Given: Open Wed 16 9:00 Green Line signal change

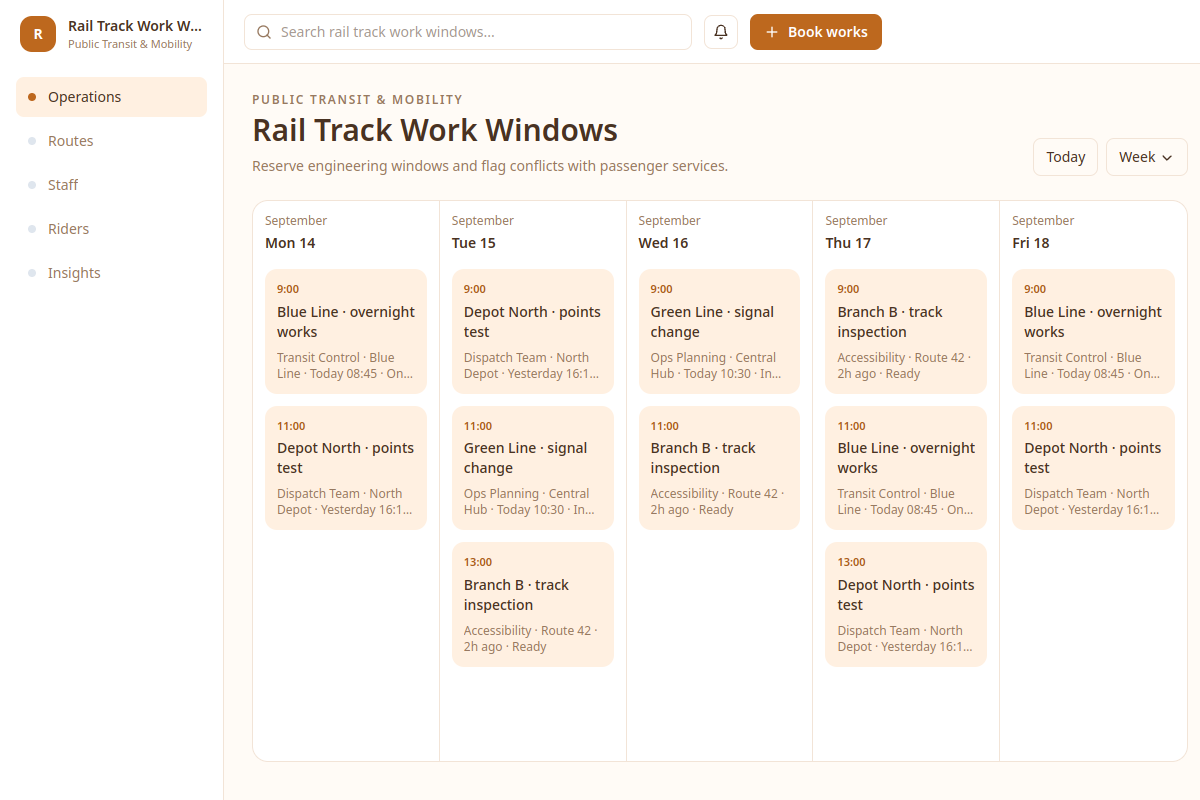Looking at the screenshot, I should click(719, 331).
